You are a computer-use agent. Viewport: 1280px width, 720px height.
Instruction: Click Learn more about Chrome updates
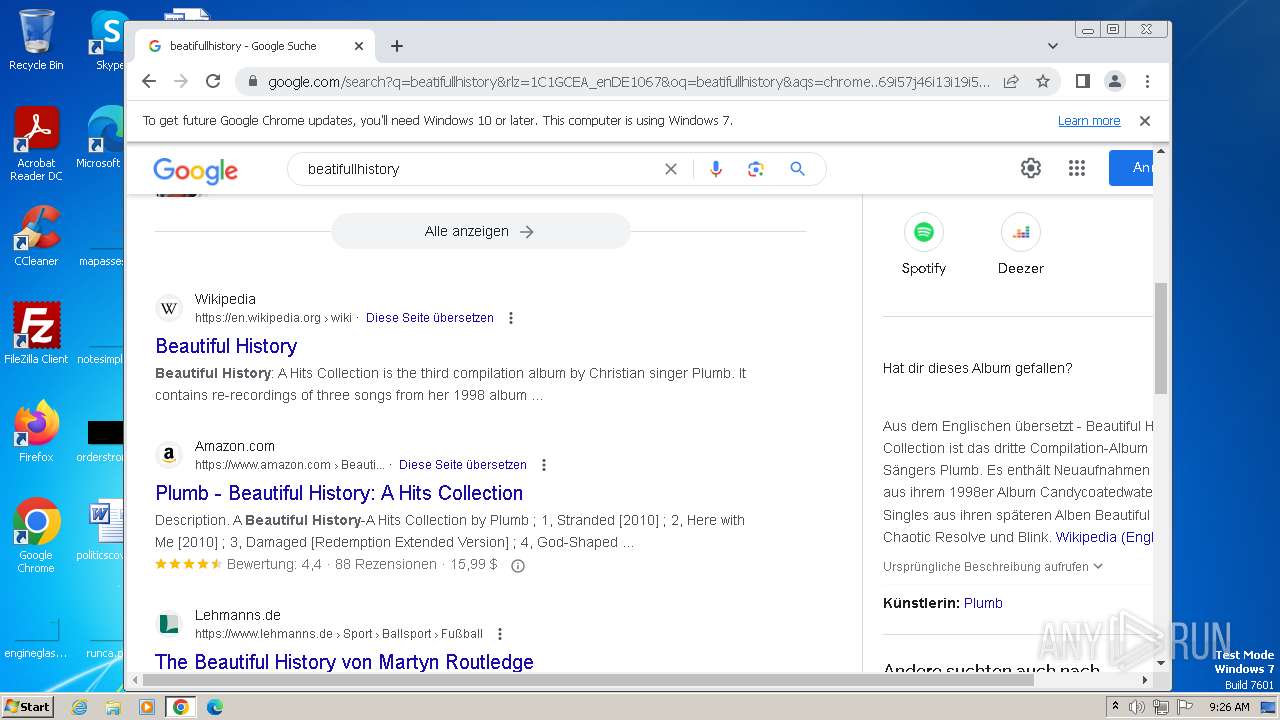(x=1089, y=121)
